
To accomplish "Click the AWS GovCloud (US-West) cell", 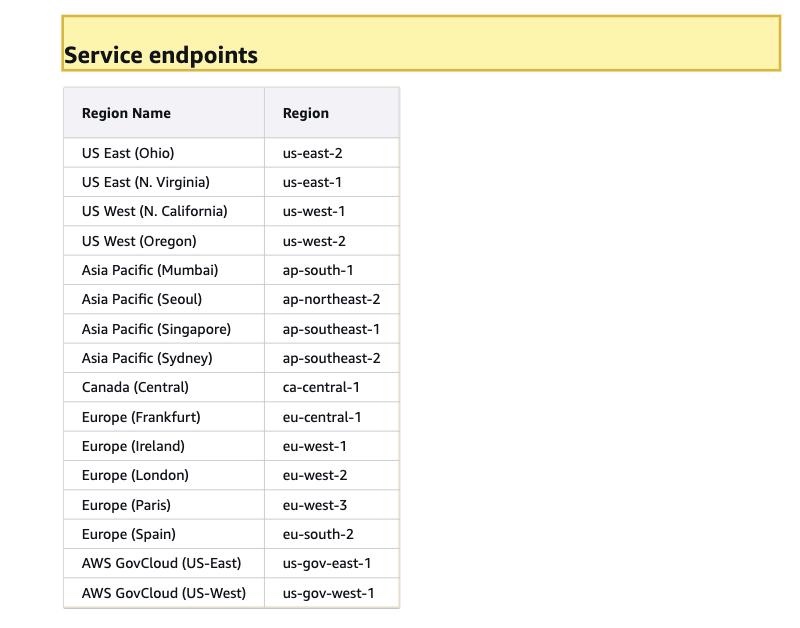I will tap(164, 593).
